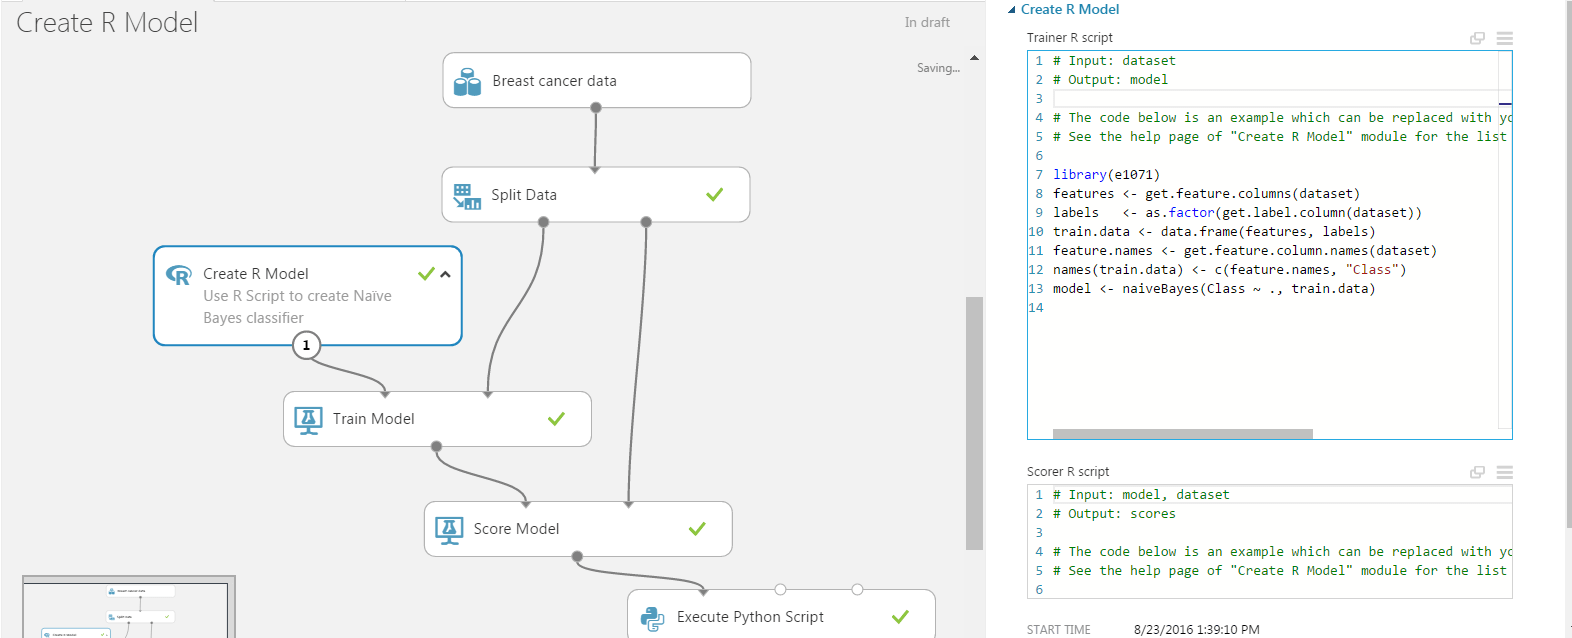Image resolution: width=1572 pixels, height=638 pixels.
Task: Open the Trainer R script options menu
Action: pos(1504,38)
